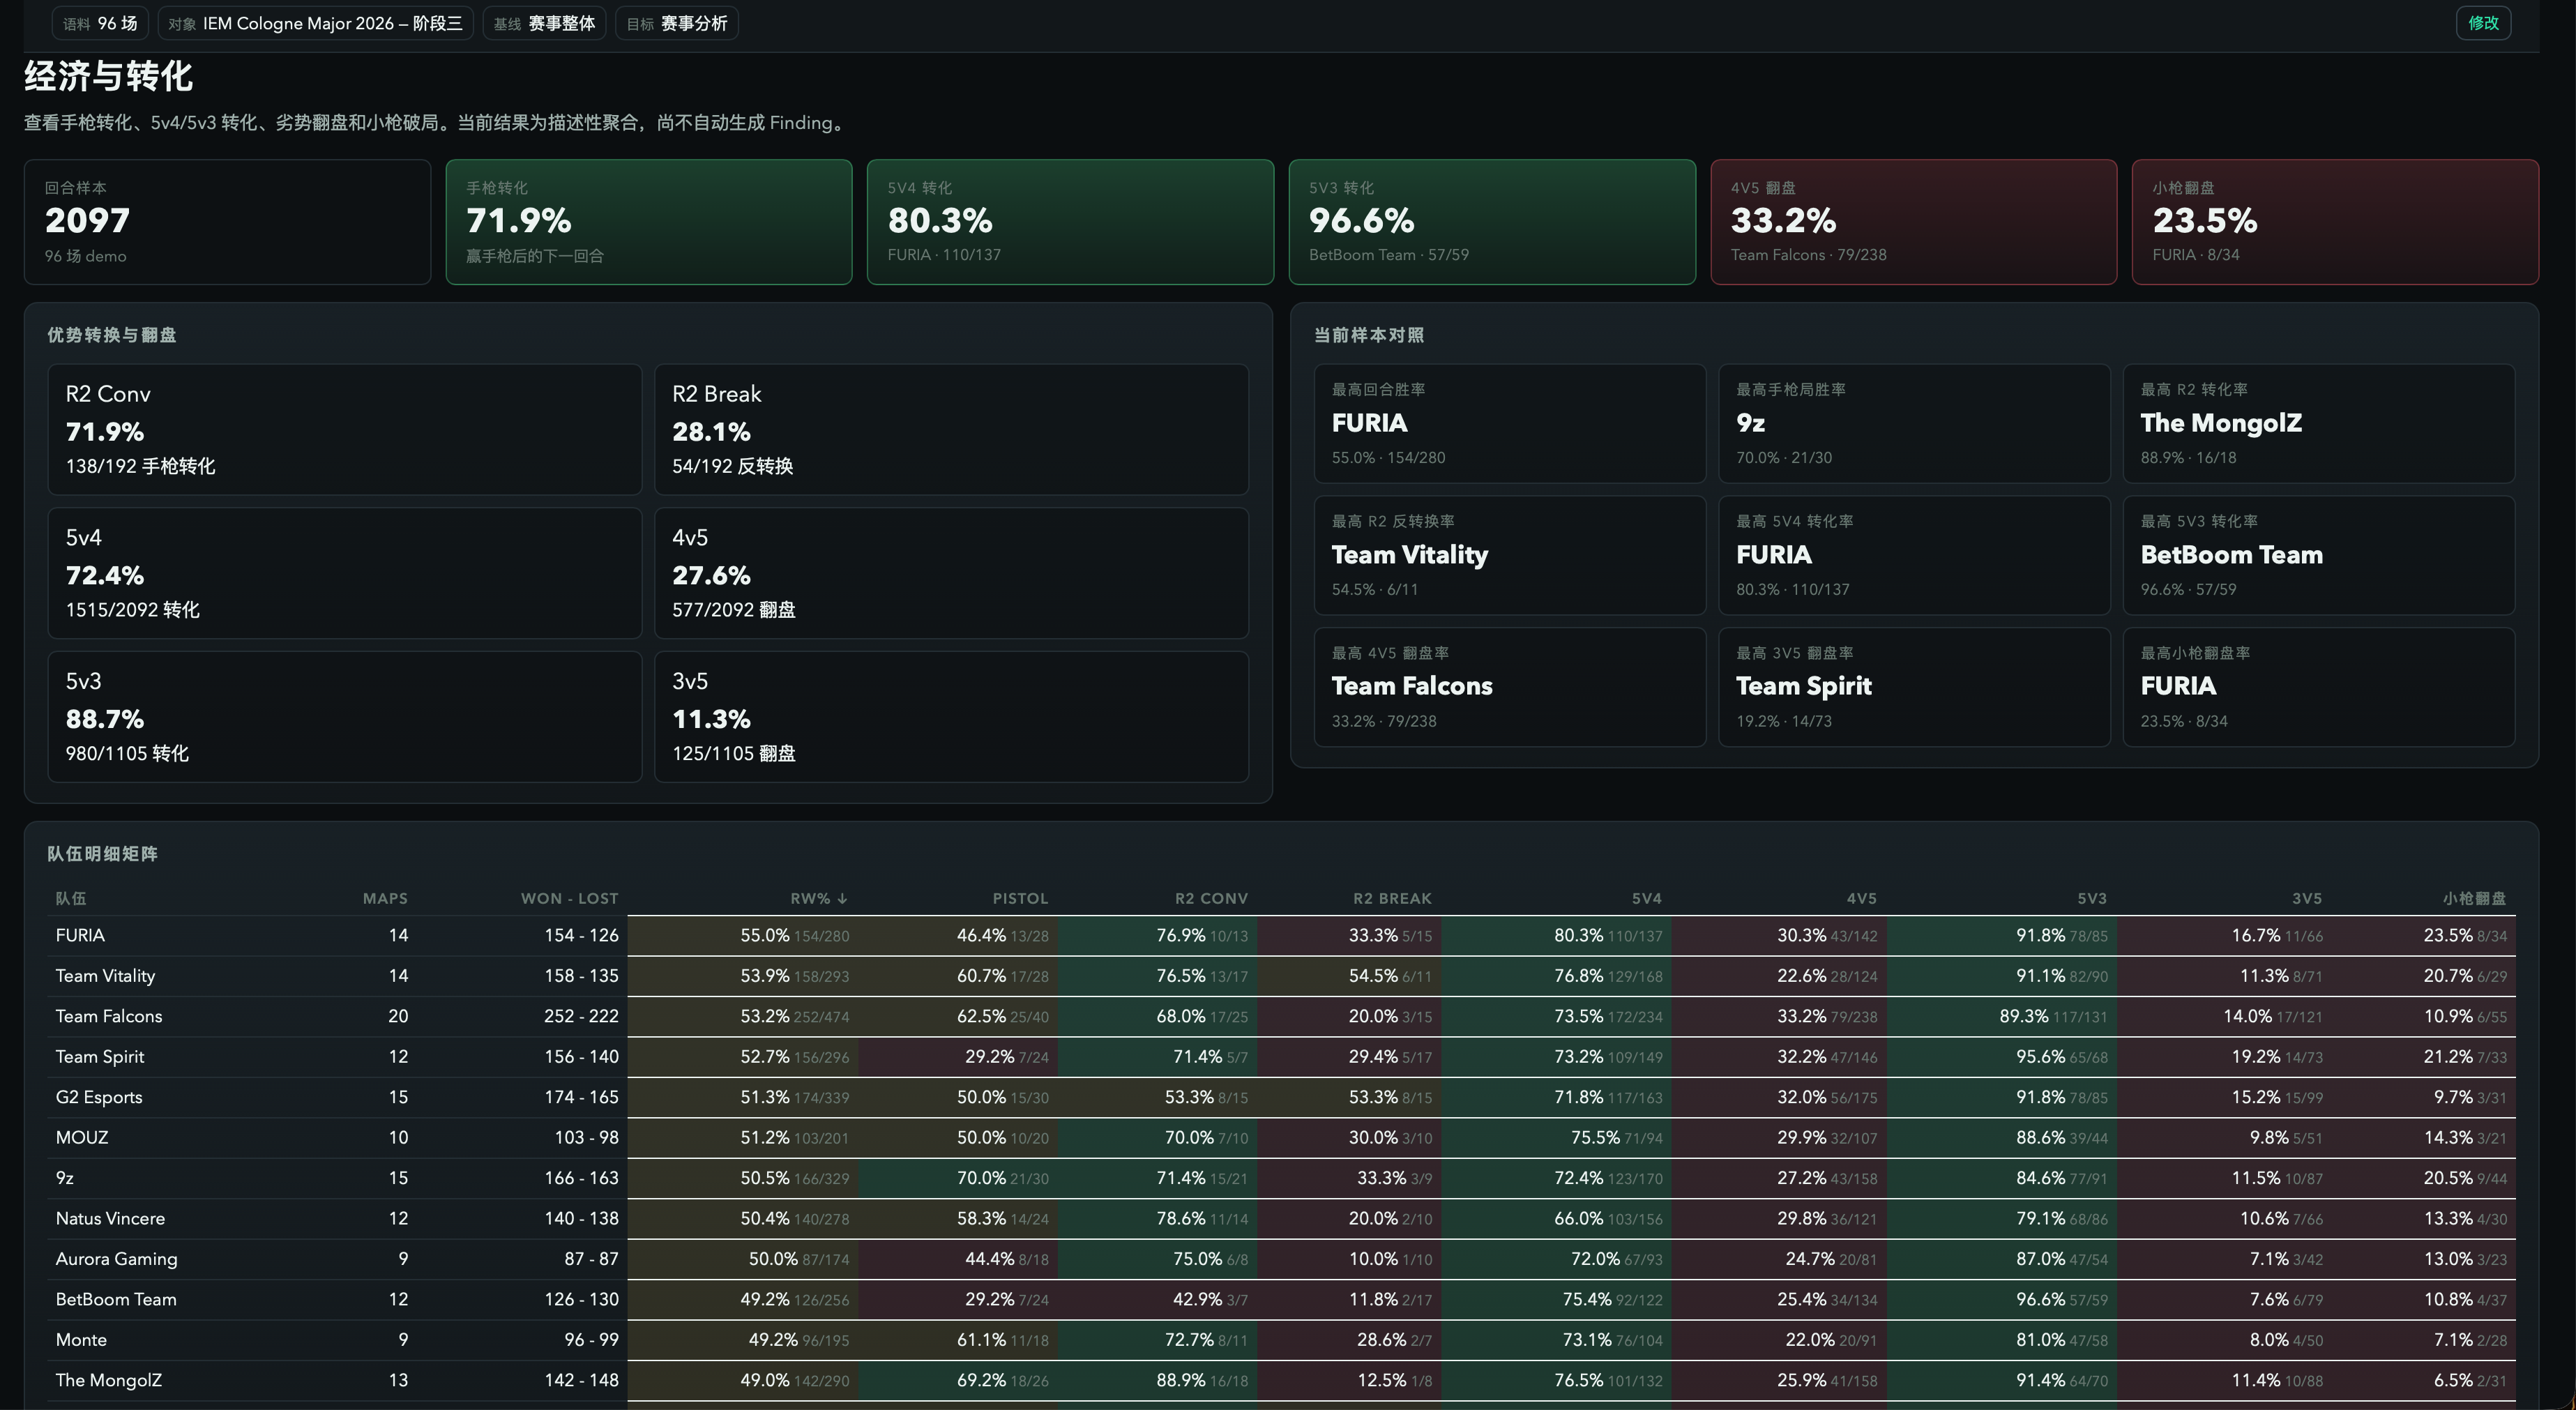The width and height of the screenshot is (2576, 1410).
Task: Select Team Spirit's 32.2% 4V5 cell
Action: coord(1780,1057)
